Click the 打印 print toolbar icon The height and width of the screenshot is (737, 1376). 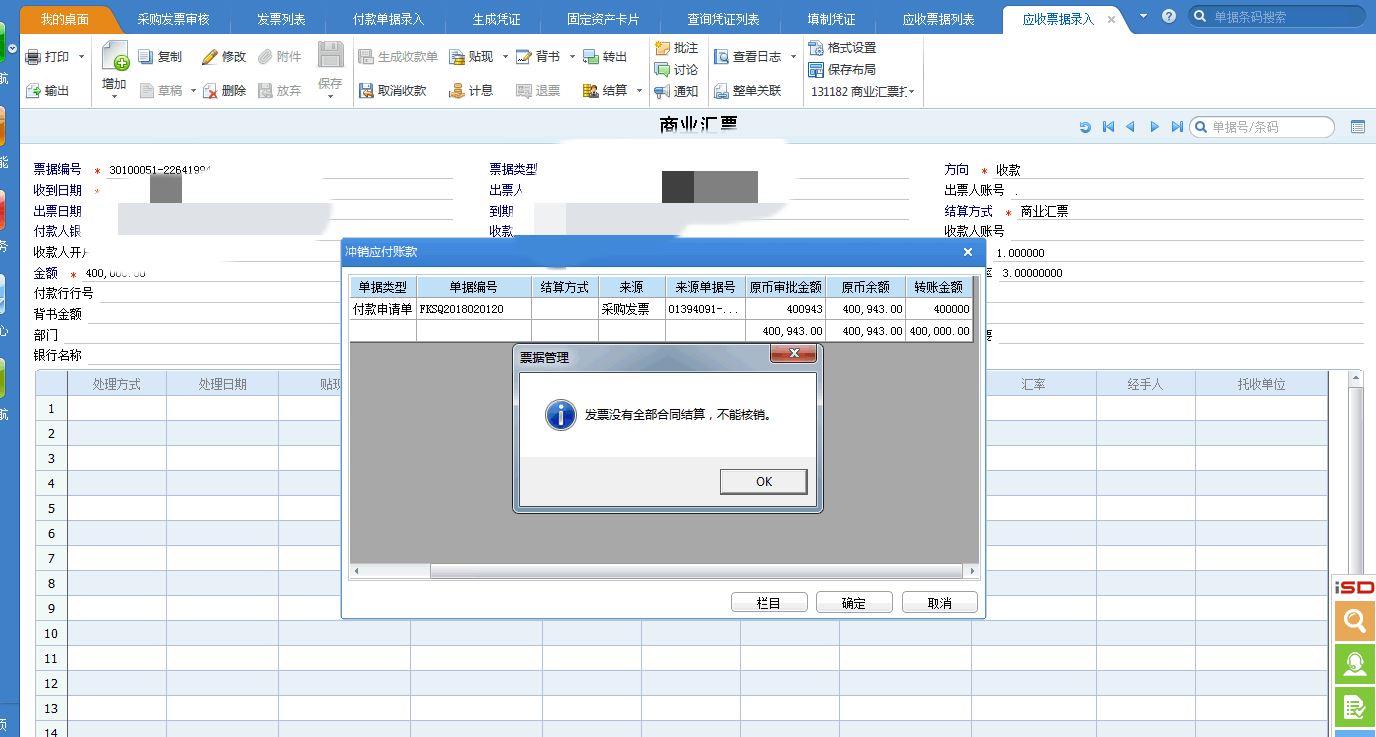[34, 57]
